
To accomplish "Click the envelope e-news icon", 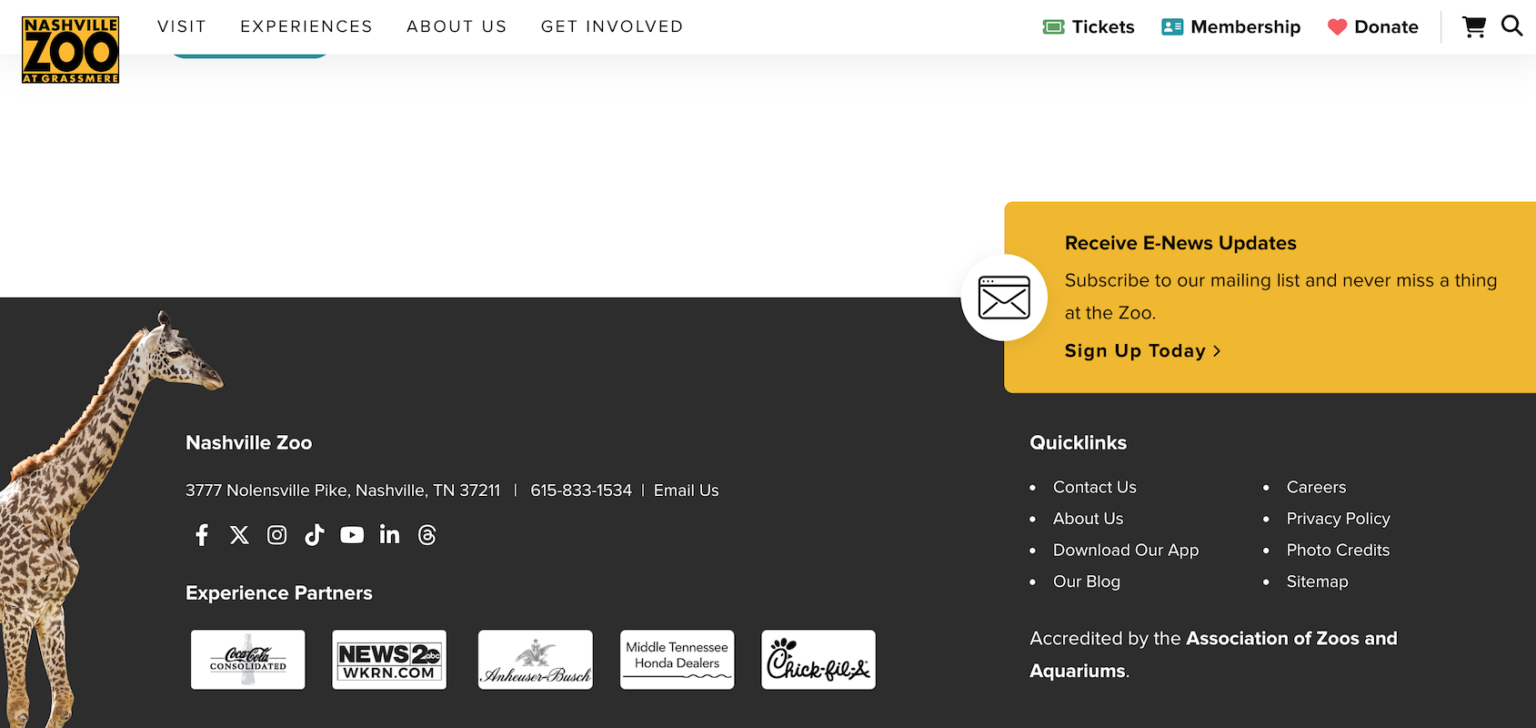I will (1003, 298).
